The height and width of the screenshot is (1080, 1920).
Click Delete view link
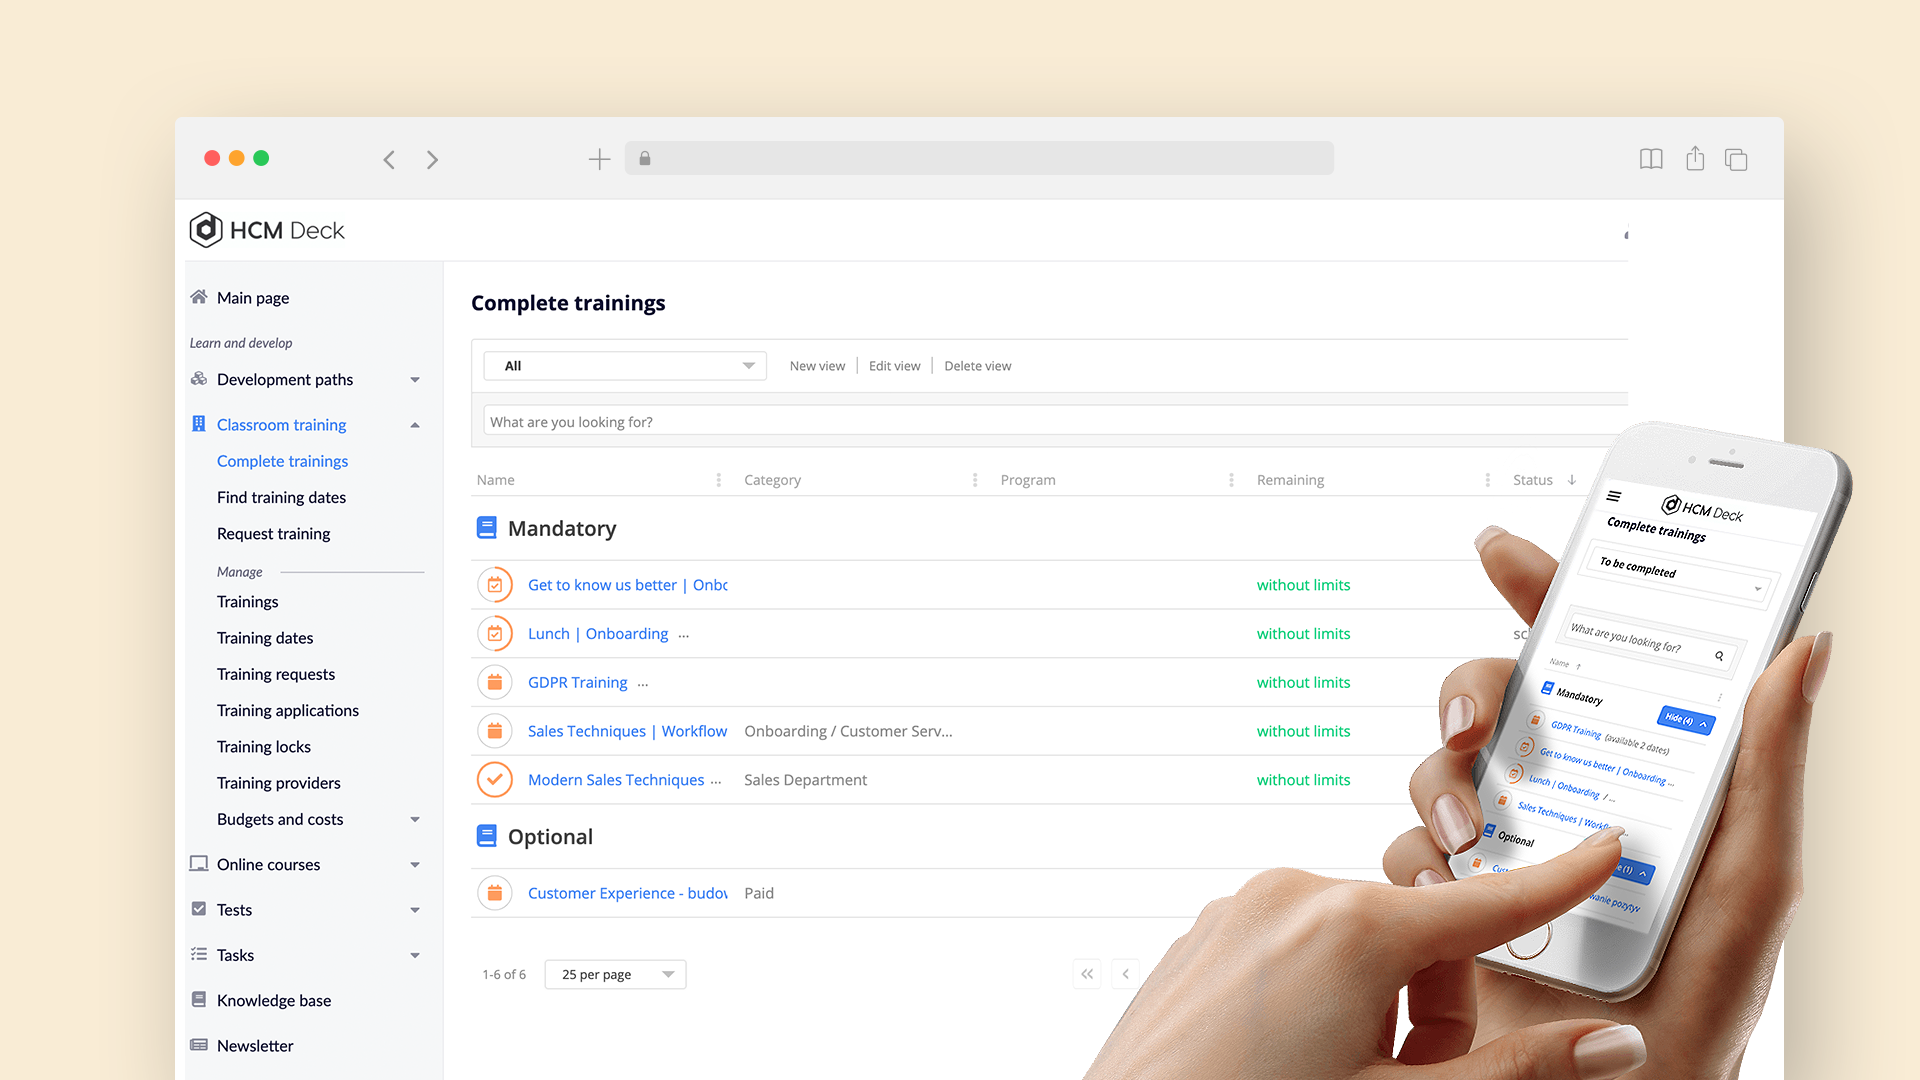(x=977, y=366)
